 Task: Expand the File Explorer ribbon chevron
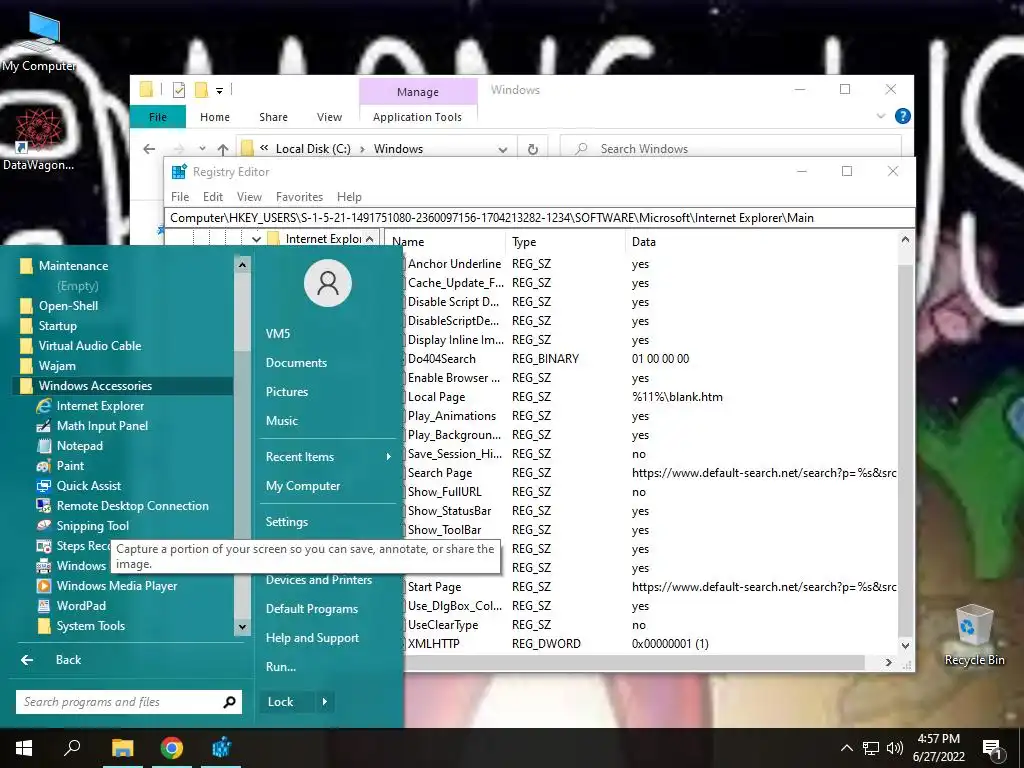tap(880, 116)
